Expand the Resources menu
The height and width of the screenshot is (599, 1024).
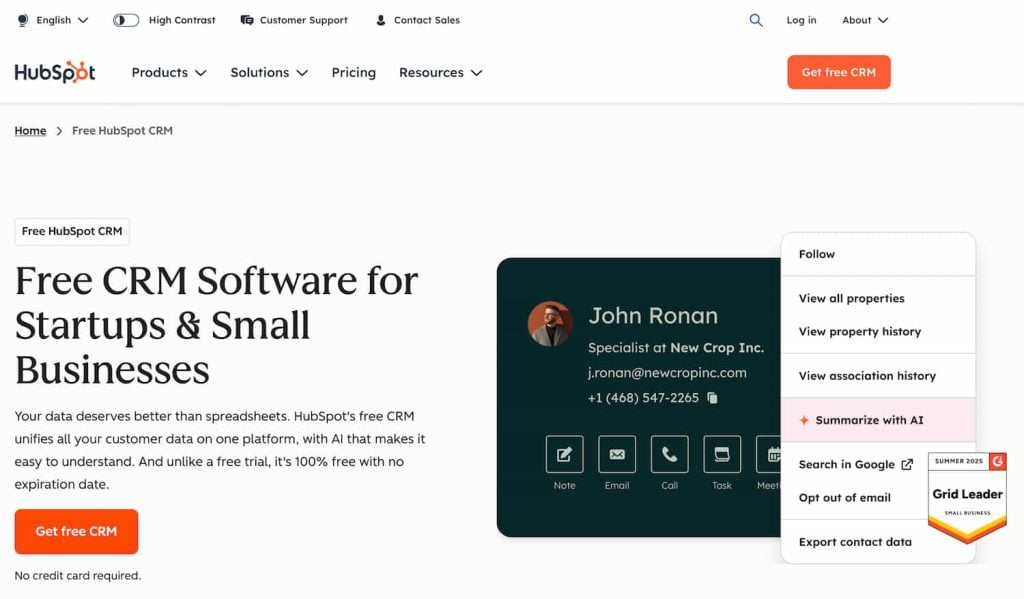click(441, 73)
